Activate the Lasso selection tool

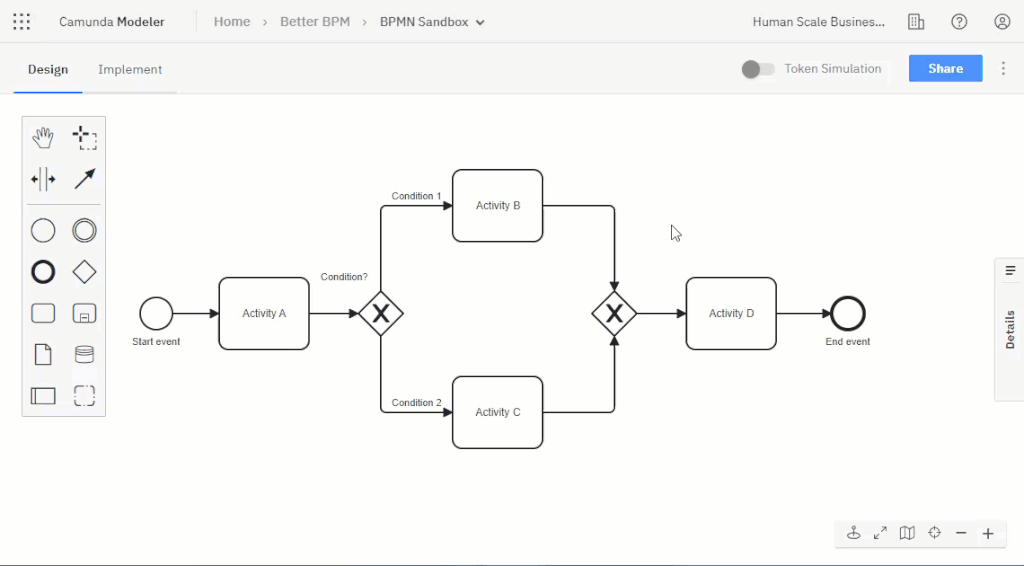click(85, 138)
